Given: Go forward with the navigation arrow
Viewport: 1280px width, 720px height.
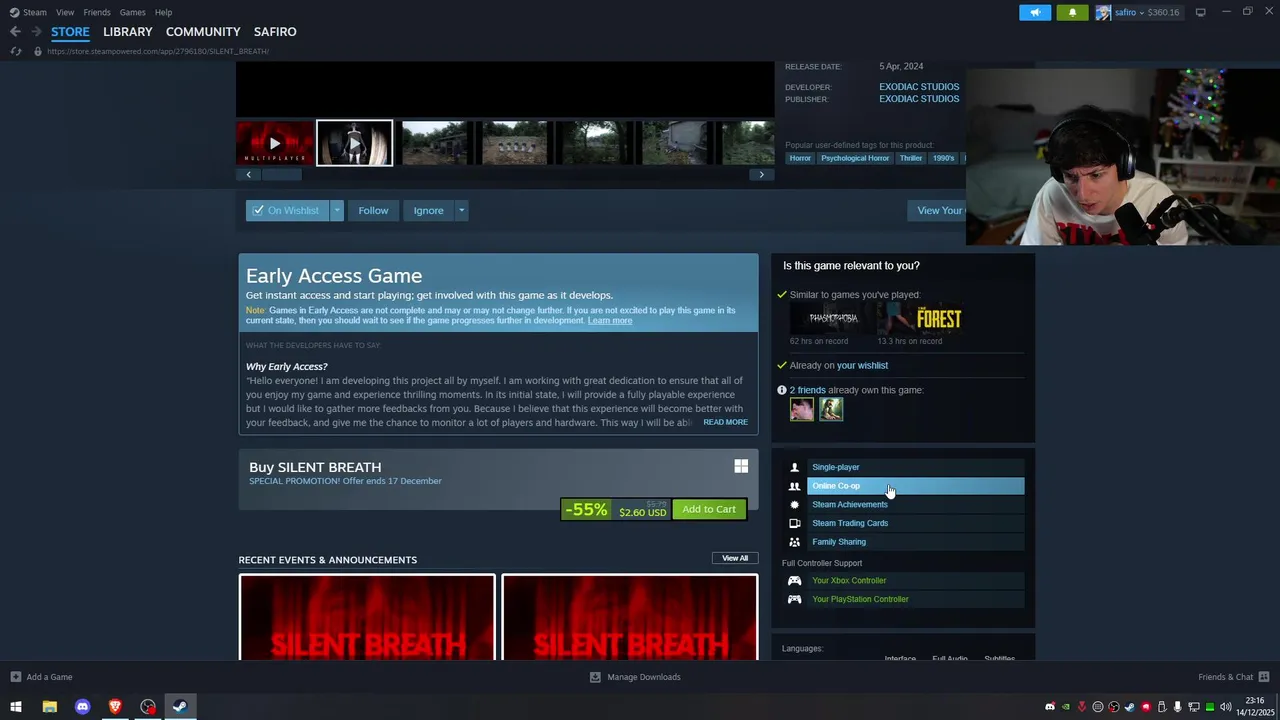Looking at the screenshot, I should click(x=36, y=31).
